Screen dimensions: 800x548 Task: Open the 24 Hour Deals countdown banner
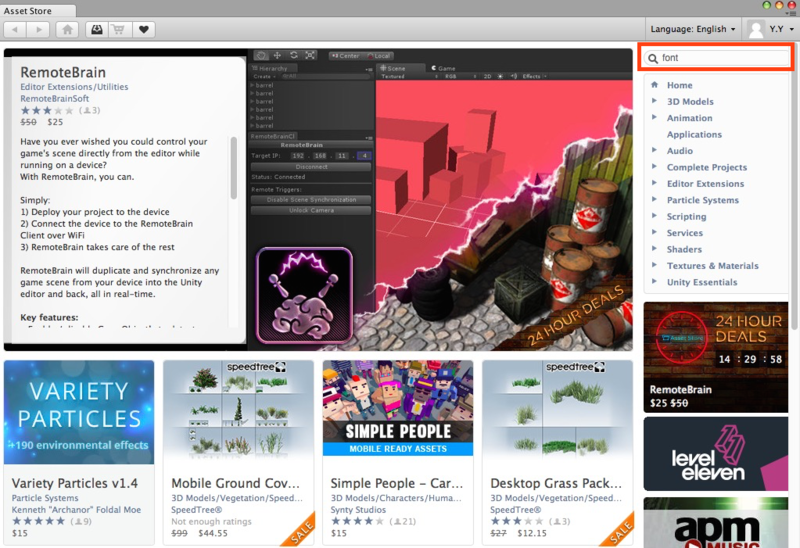pyautogui.click(x=716, y=357)
